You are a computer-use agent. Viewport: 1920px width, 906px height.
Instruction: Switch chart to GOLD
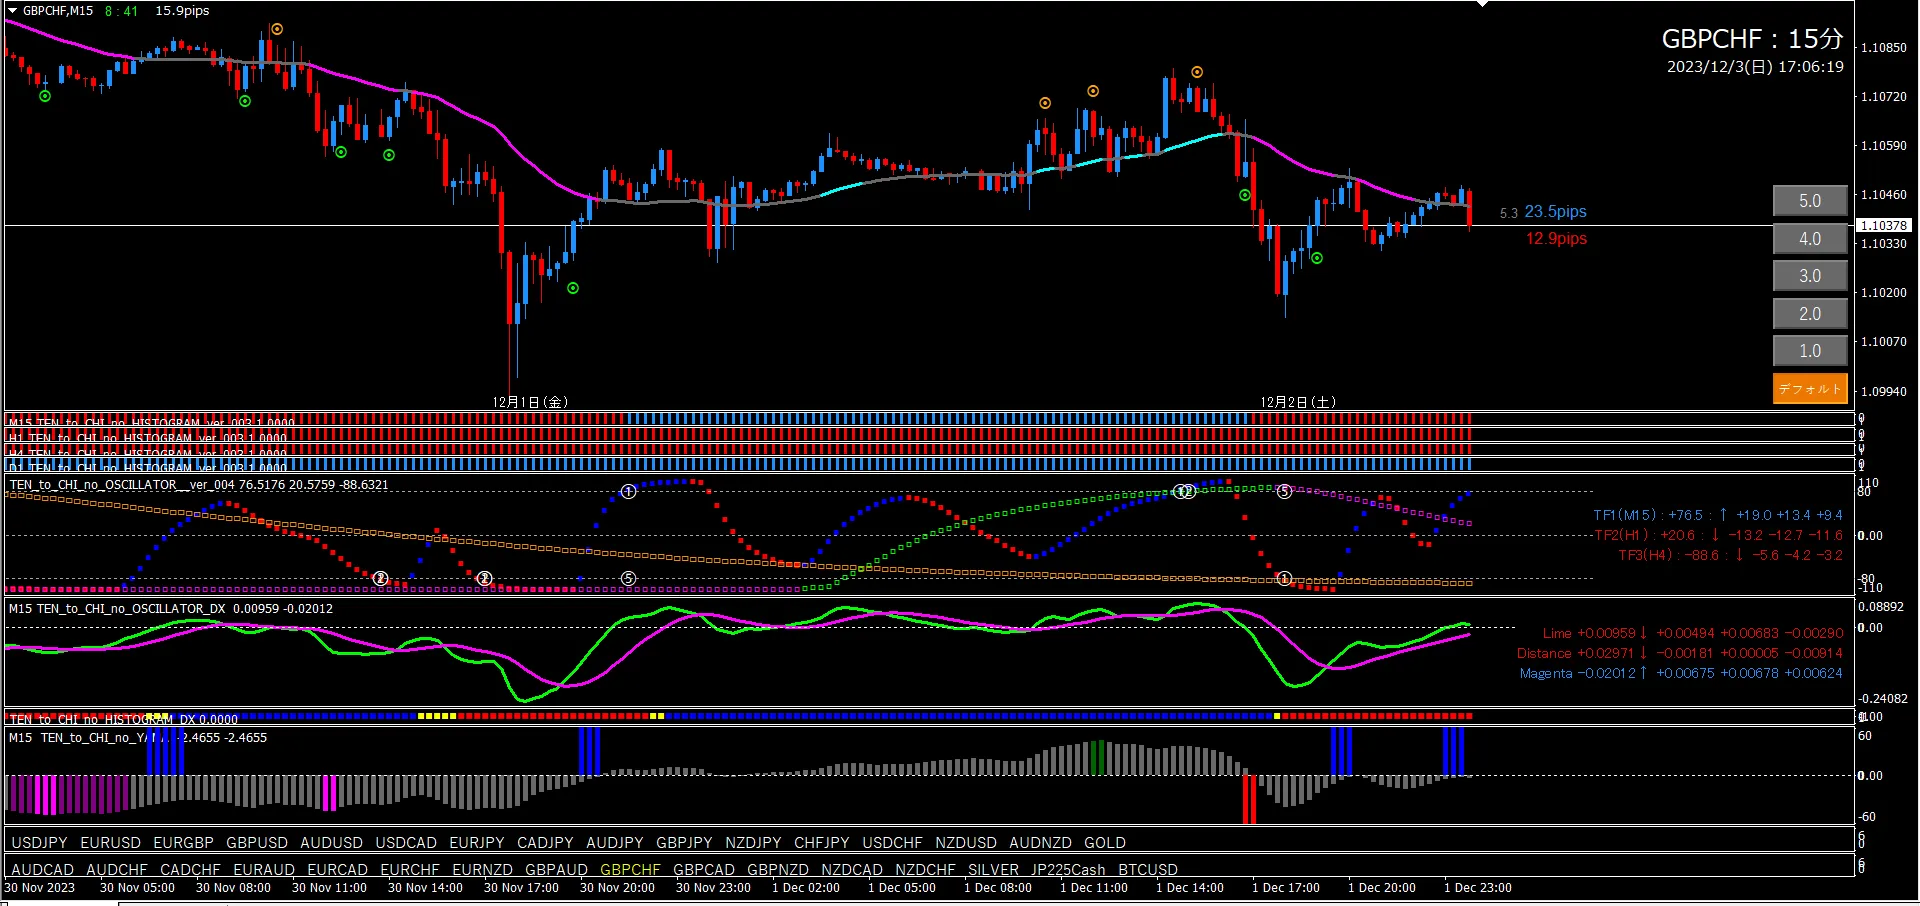tap(1105, 843)
